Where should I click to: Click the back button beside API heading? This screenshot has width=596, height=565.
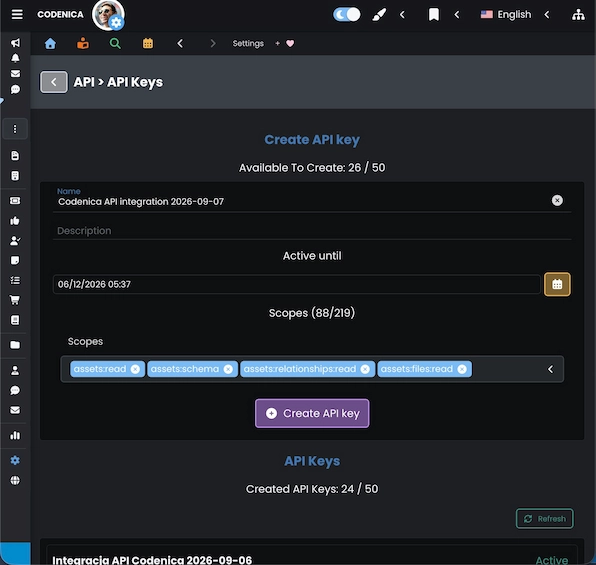pyautogui.click(x=54, y=82)
